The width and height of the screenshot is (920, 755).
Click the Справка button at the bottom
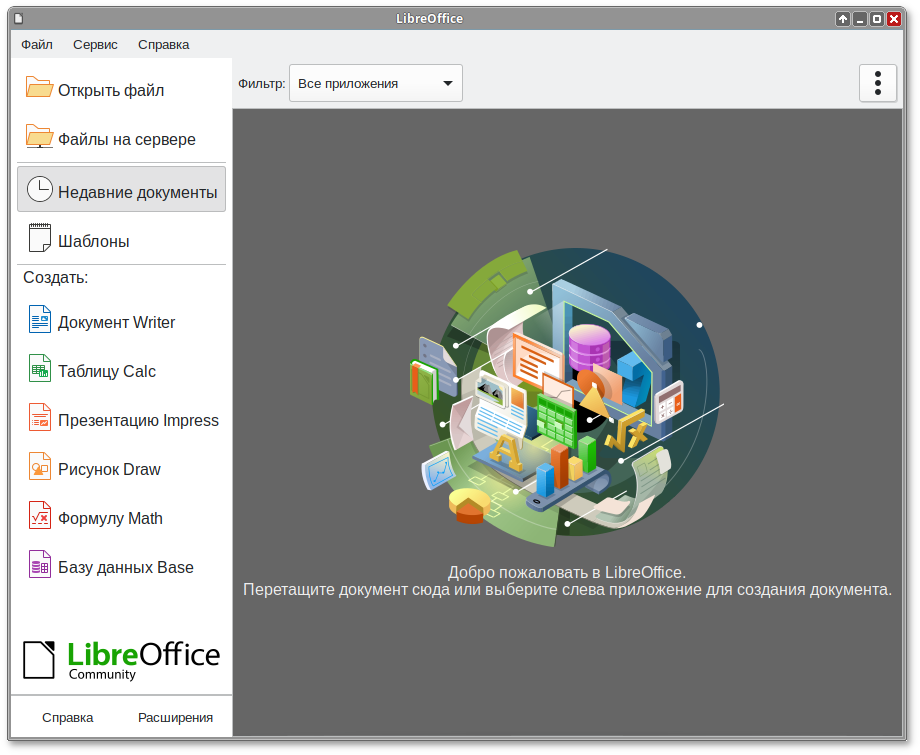point(68,717)
